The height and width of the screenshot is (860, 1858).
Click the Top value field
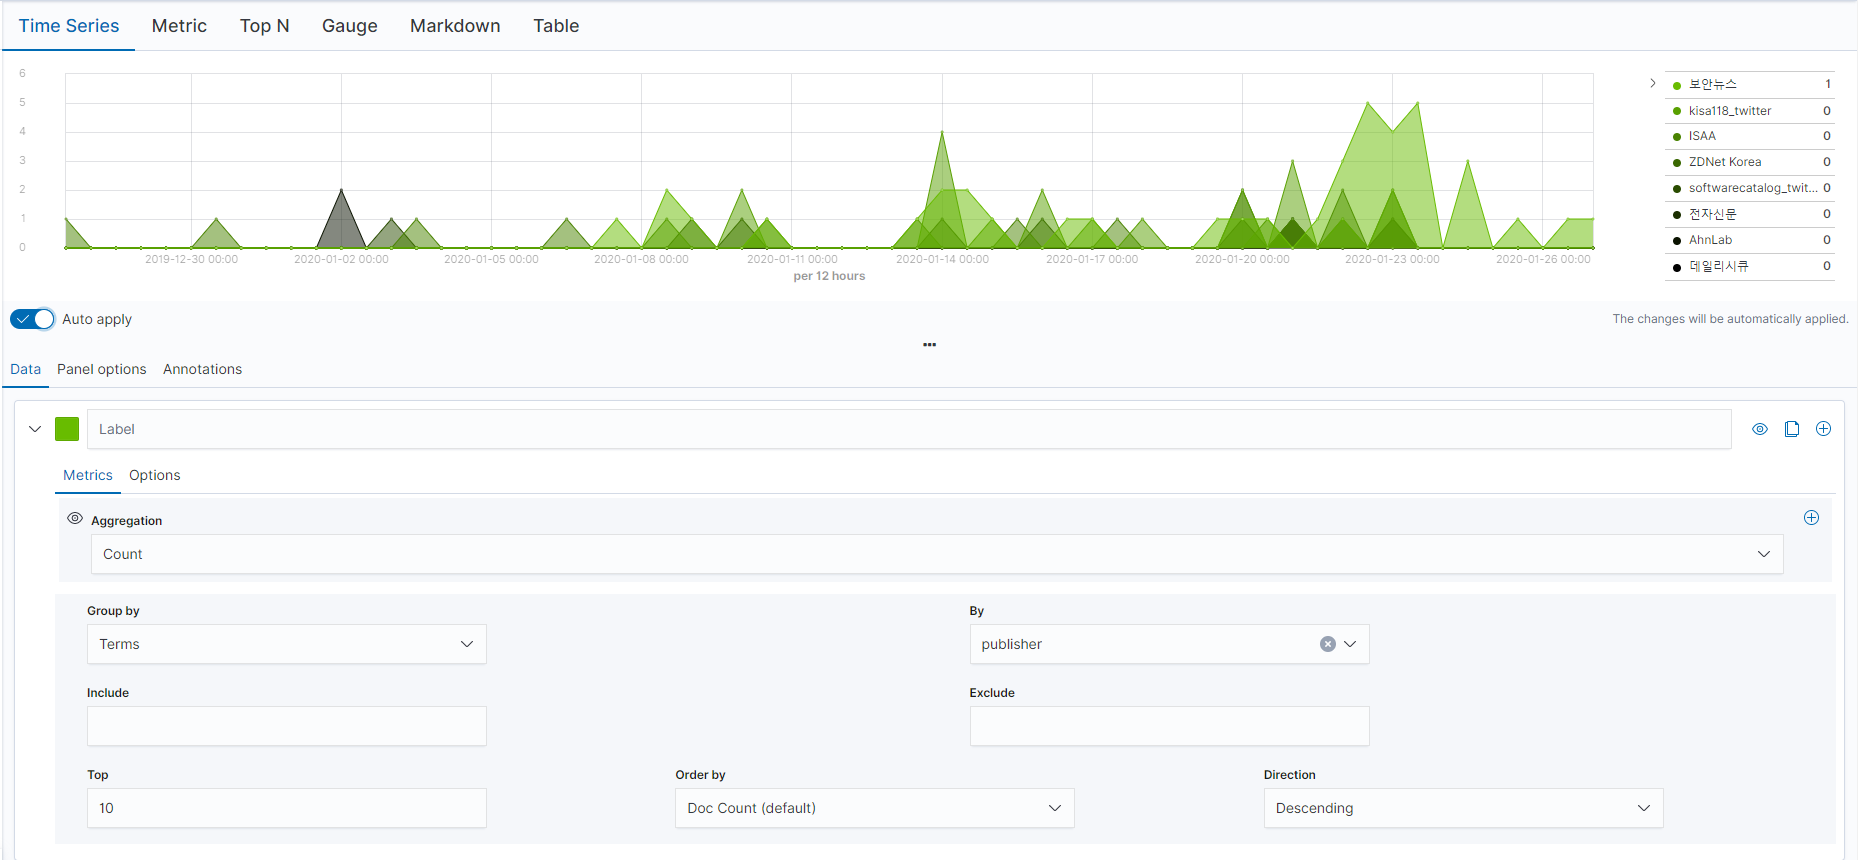pyautogui.click(x=287, y=808)
